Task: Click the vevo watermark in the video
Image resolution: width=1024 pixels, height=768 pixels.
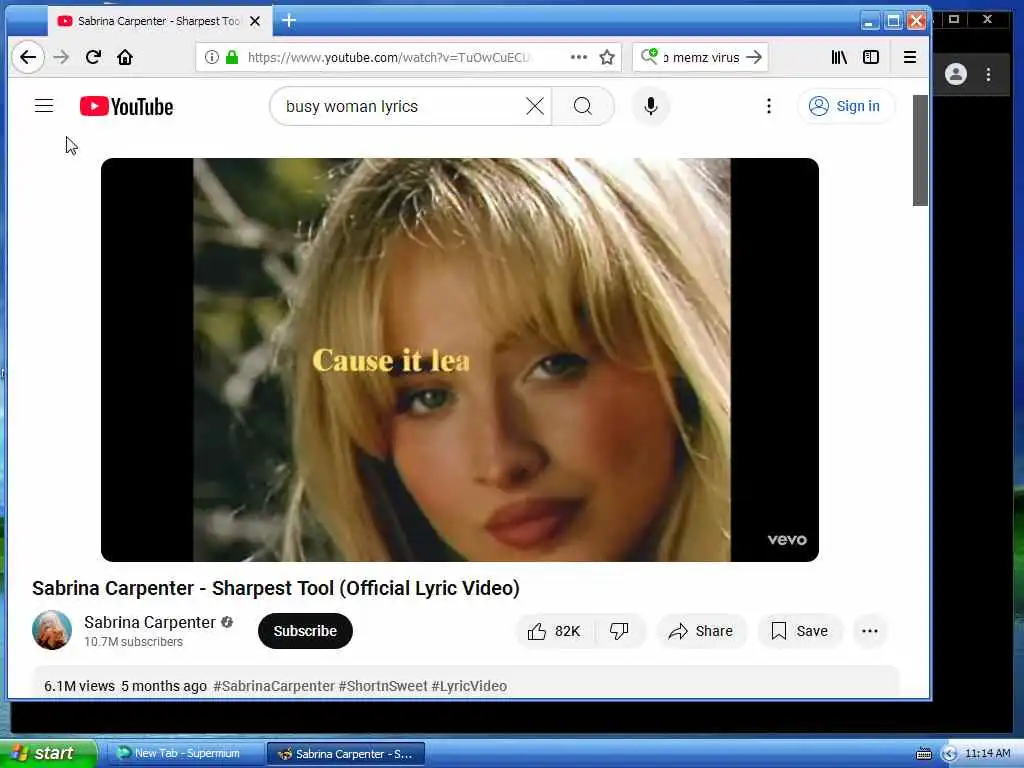Action: tap(787, 539)
